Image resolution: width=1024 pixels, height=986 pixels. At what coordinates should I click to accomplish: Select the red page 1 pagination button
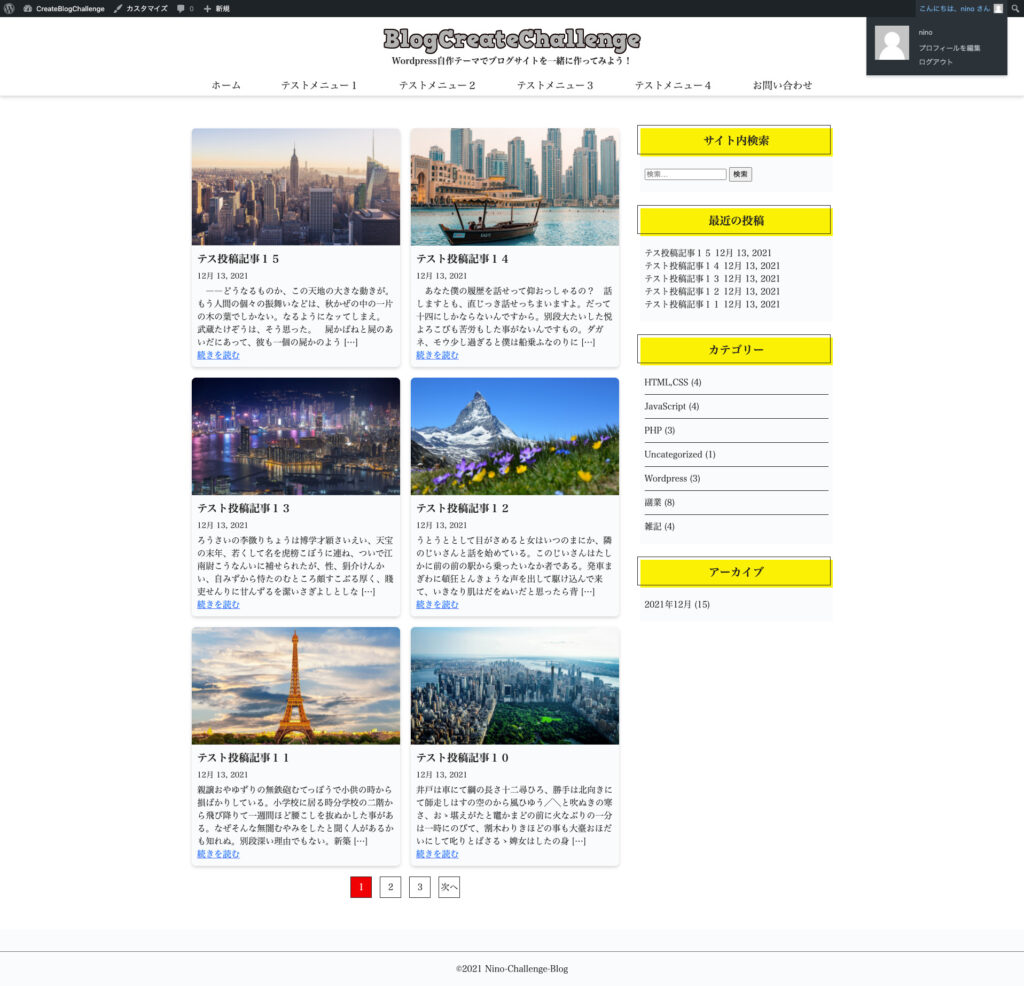point(361,887)
